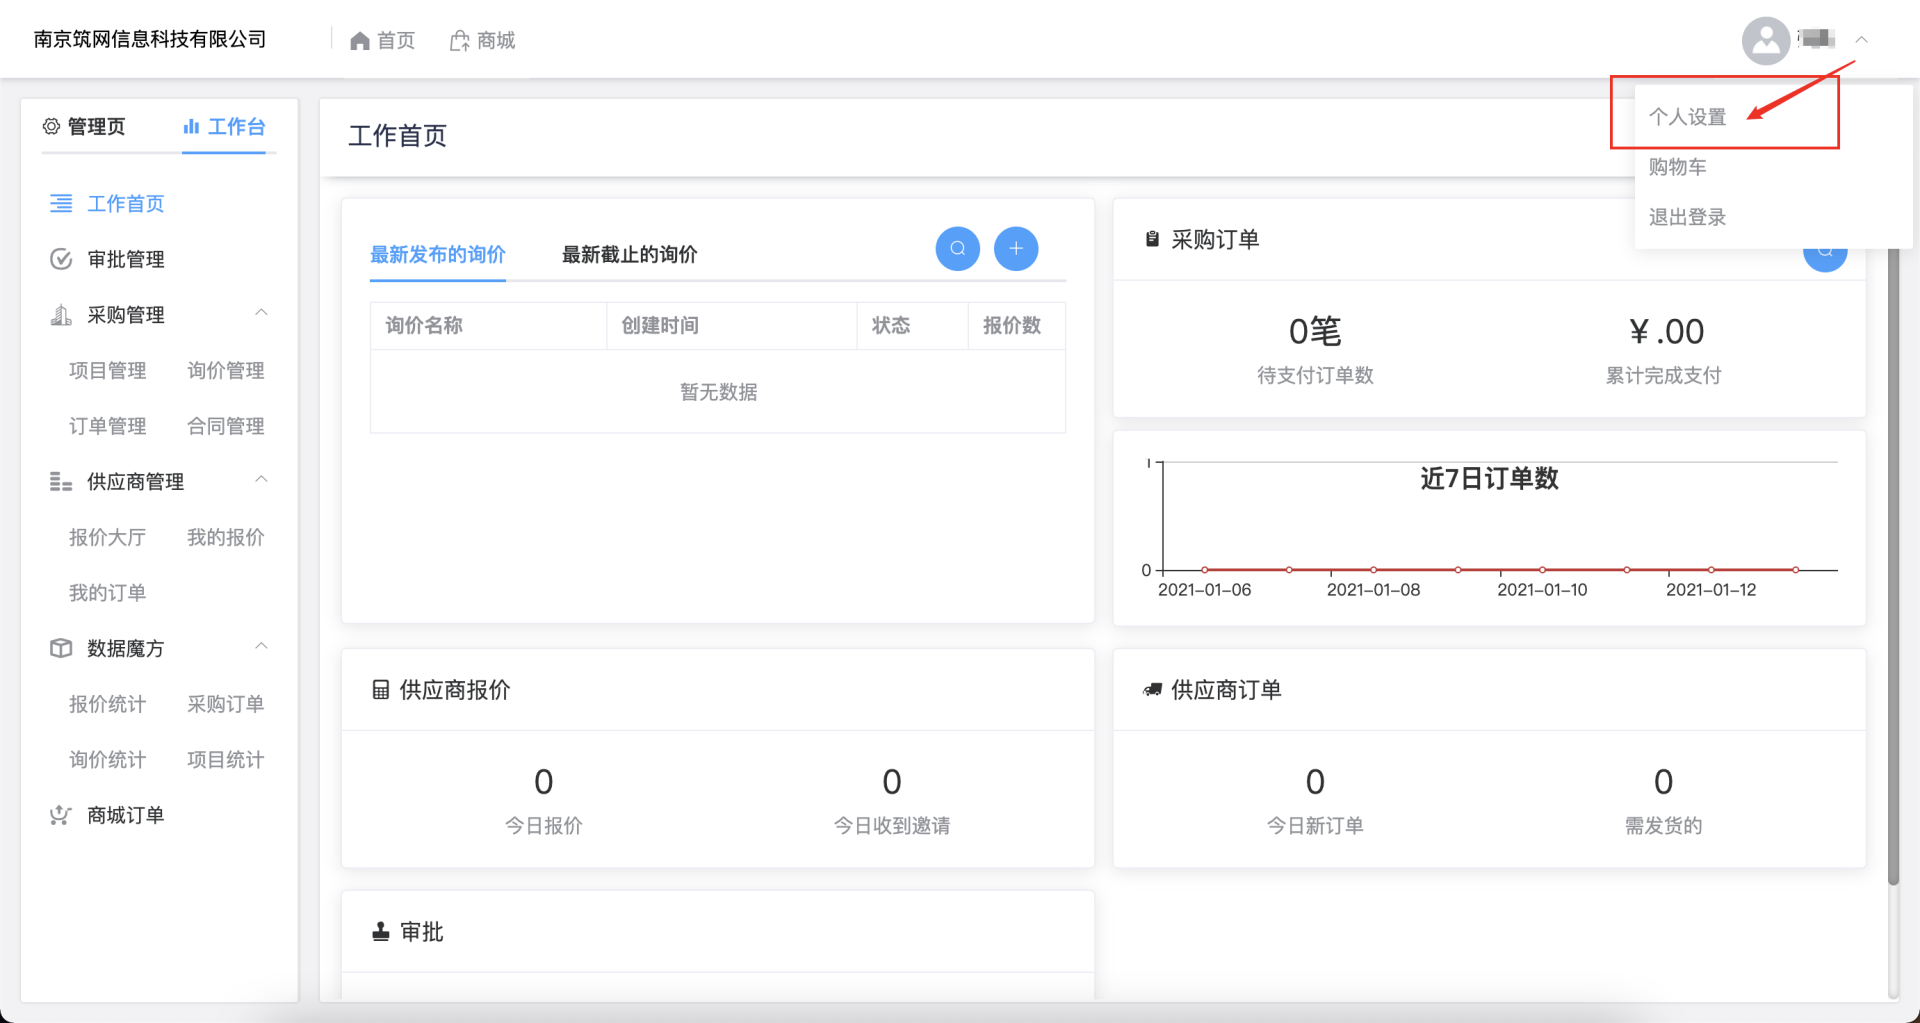This screenshot has height=1023, width=1920.
Task: Collapse the 数据魔方 sidebar section
Action: (261, 647)
